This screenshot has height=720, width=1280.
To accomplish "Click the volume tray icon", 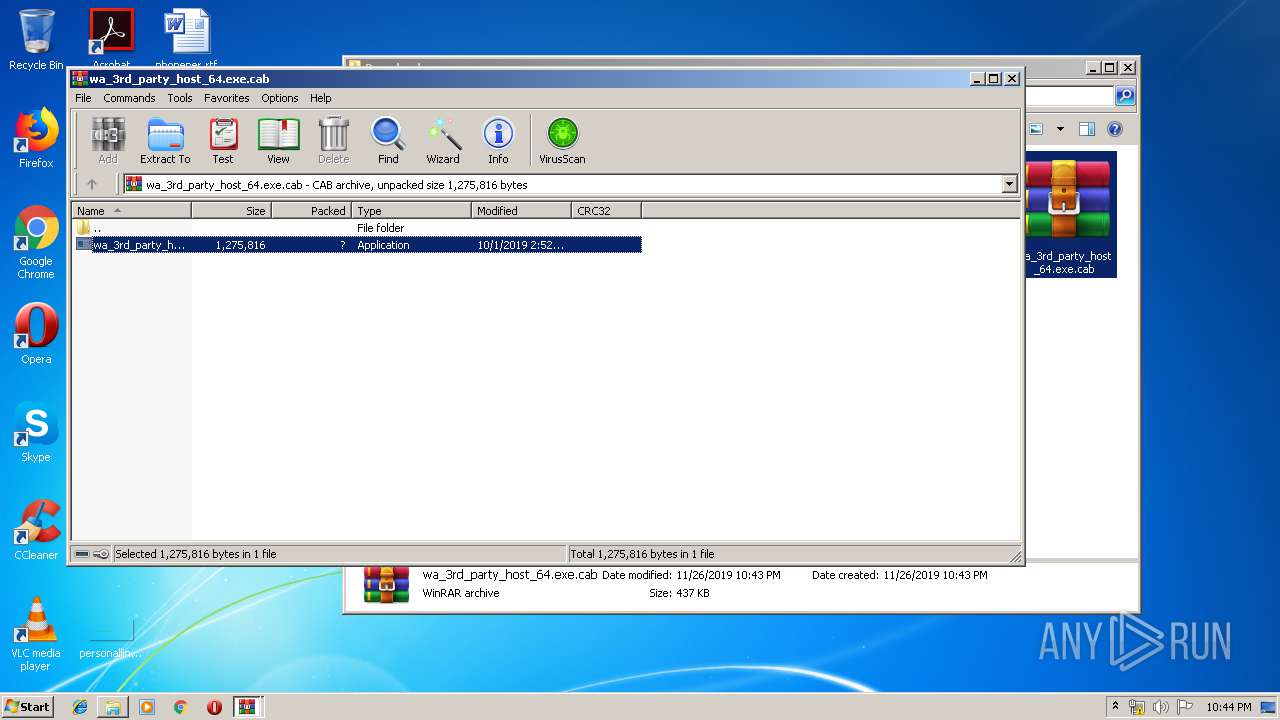I will [x=1160, y=707].
